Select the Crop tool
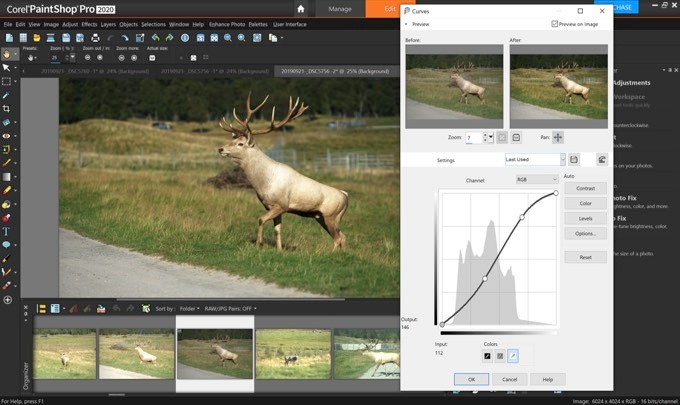The width and height of the screenshot is (680, 405). (7, 108)
